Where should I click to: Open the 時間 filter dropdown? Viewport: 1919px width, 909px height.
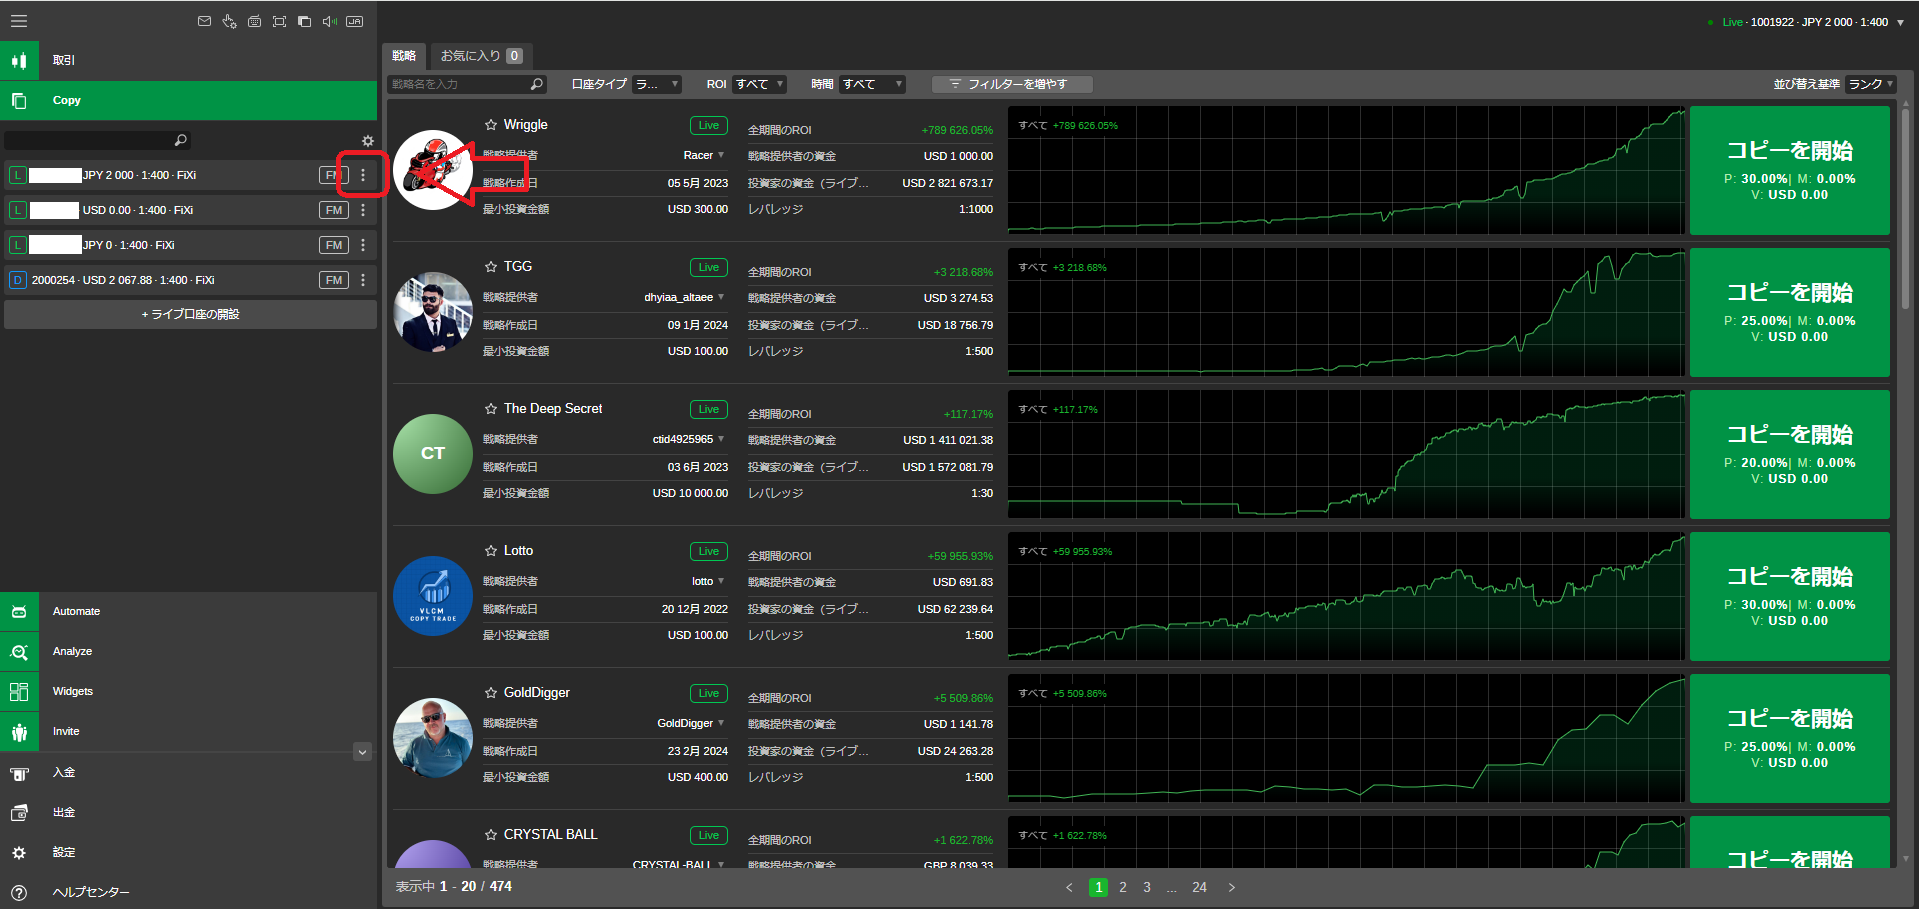872,84
